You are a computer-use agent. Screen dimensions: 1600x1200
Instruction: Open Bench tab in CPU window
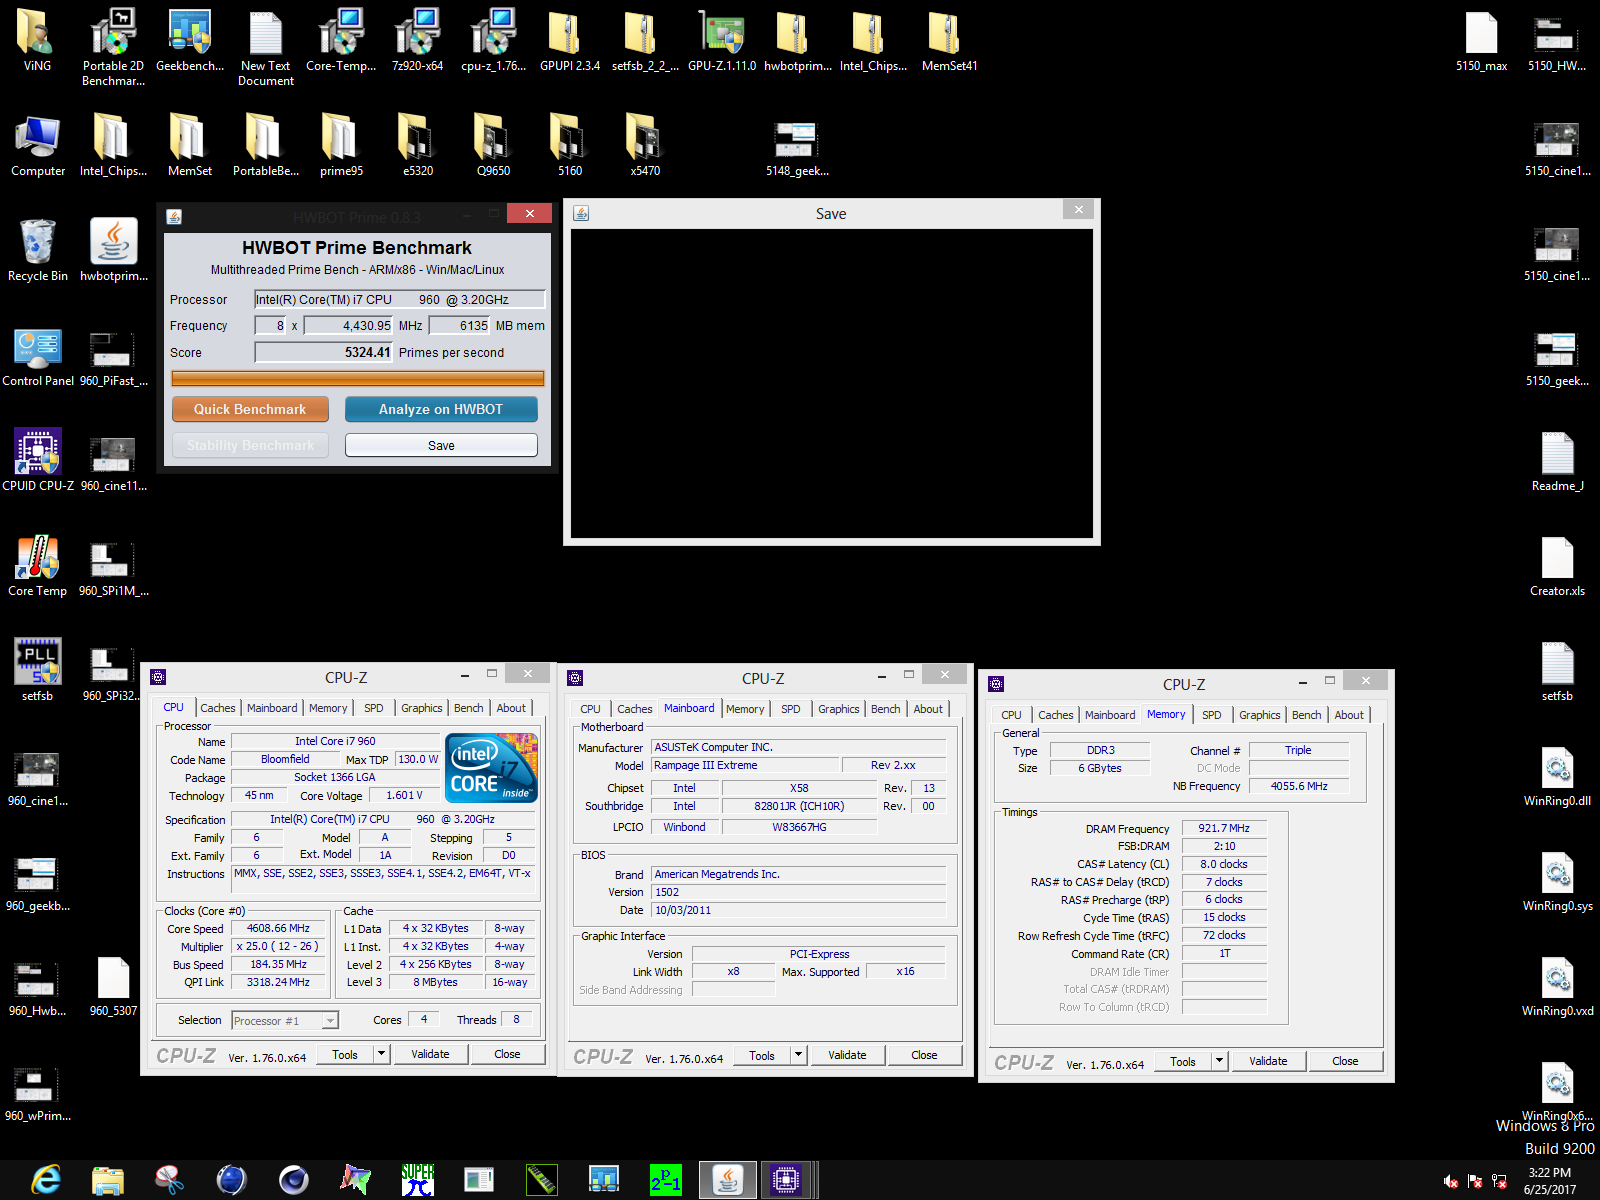pos(468,708)
